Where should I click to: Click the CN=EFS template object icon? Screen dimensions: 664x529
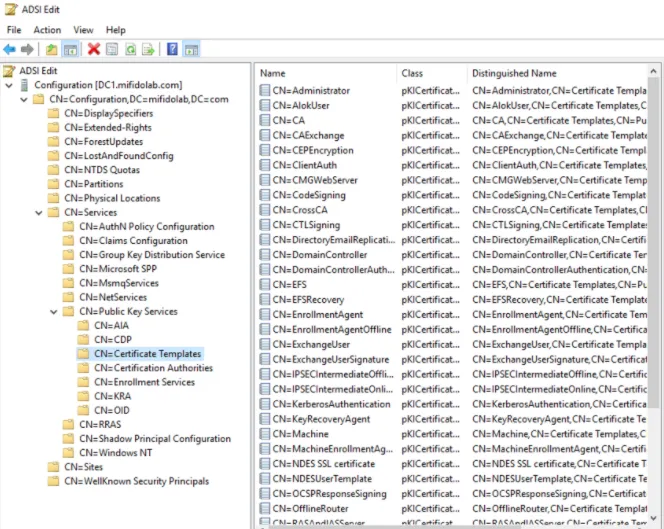[265, 285]
